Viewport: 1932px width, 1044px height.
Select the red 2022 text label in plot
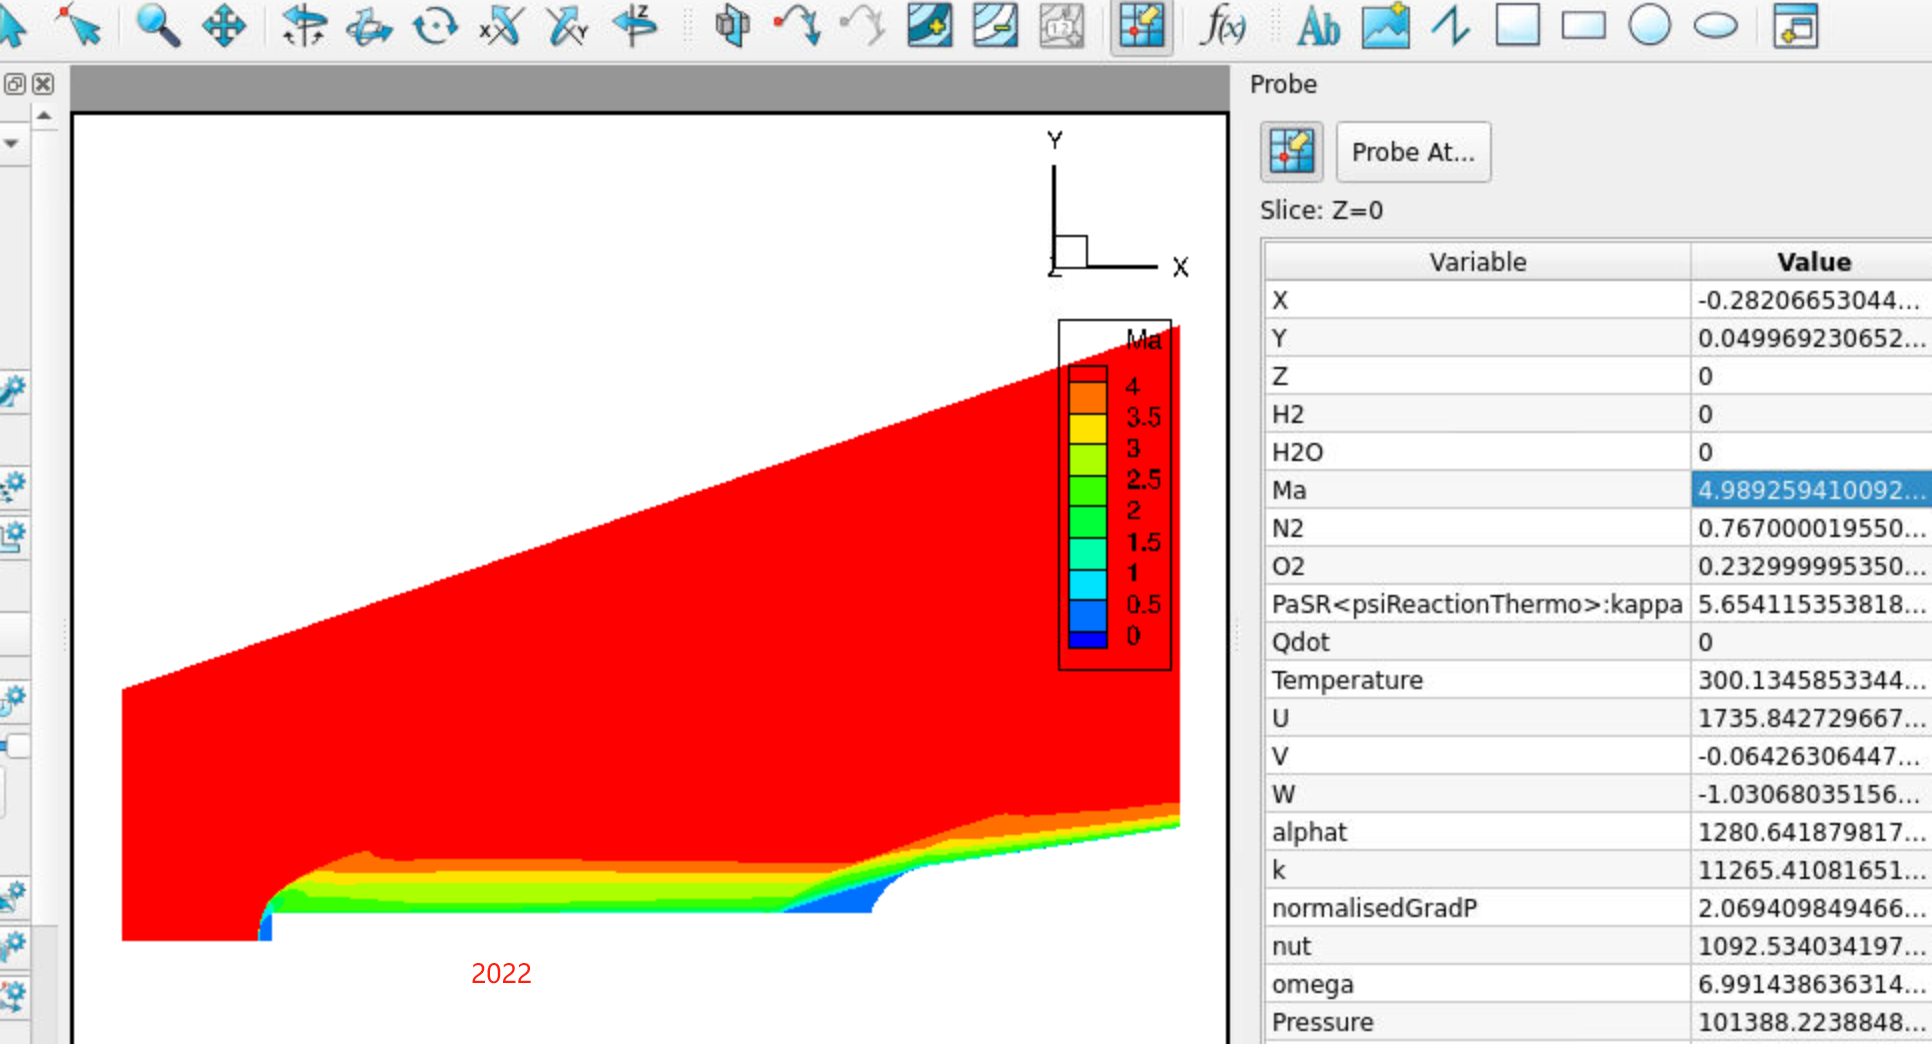(x=501, y=973)
